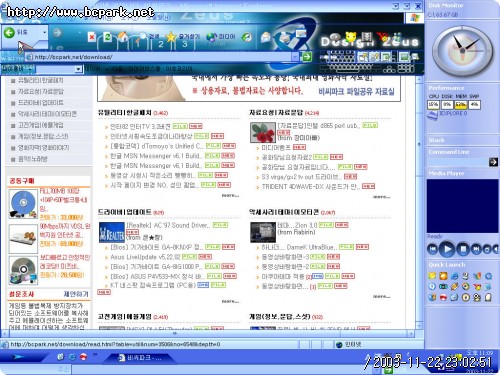The height and width of the screenshot is (375, 500).
Task: Open the Search pane magnifier button
Action: click(149, 36)
